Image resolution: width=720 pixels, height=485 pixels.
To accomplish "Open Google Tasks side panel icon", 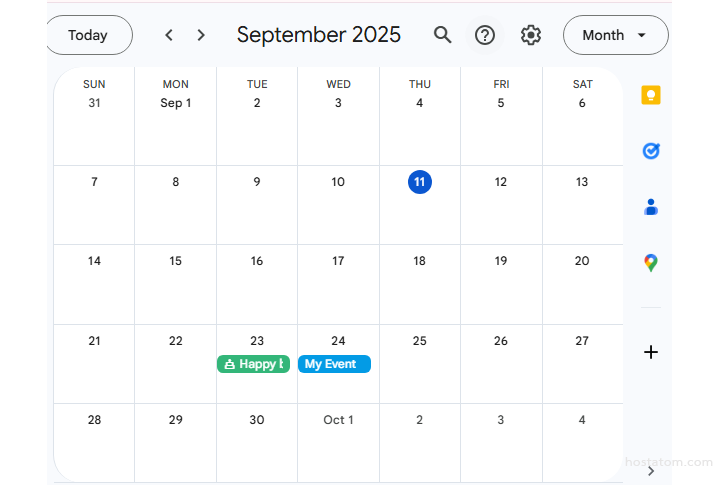I will click(651, 151).
